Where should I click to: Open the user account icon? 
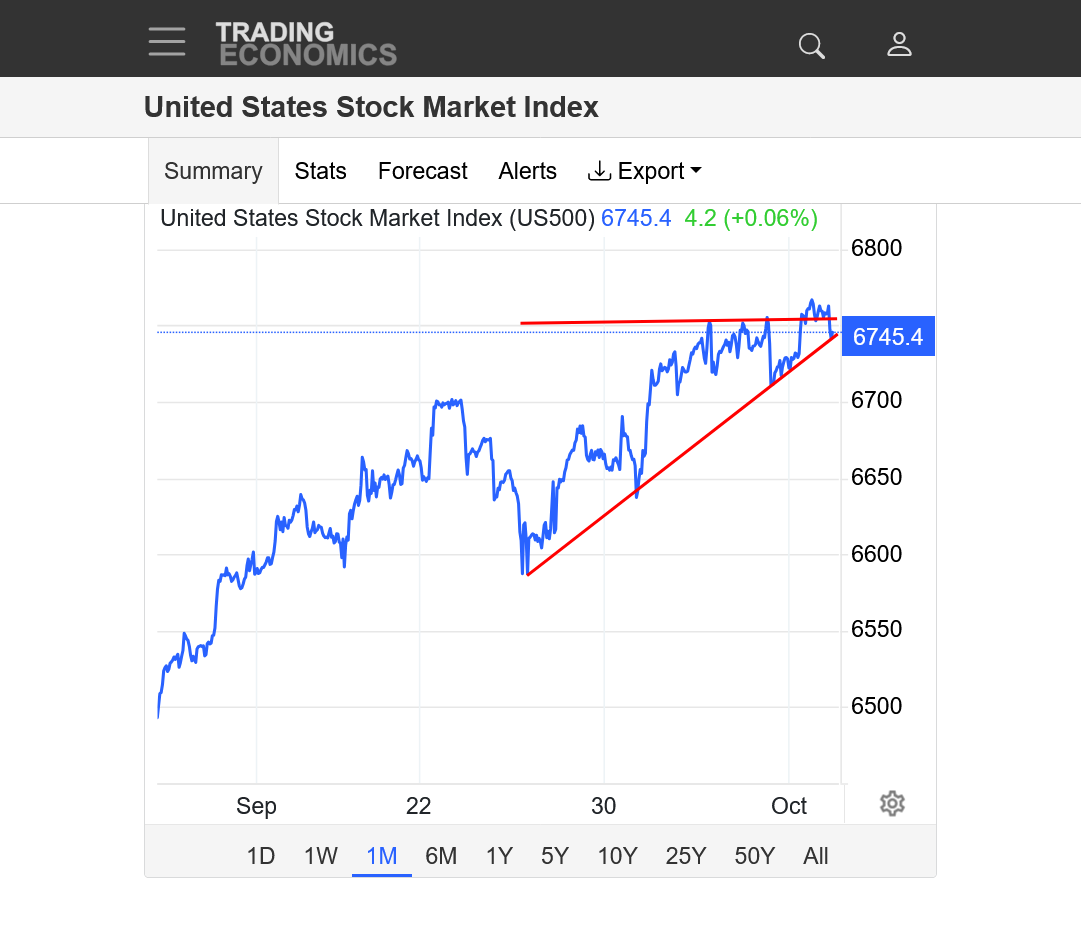click(x=899, y=45)
